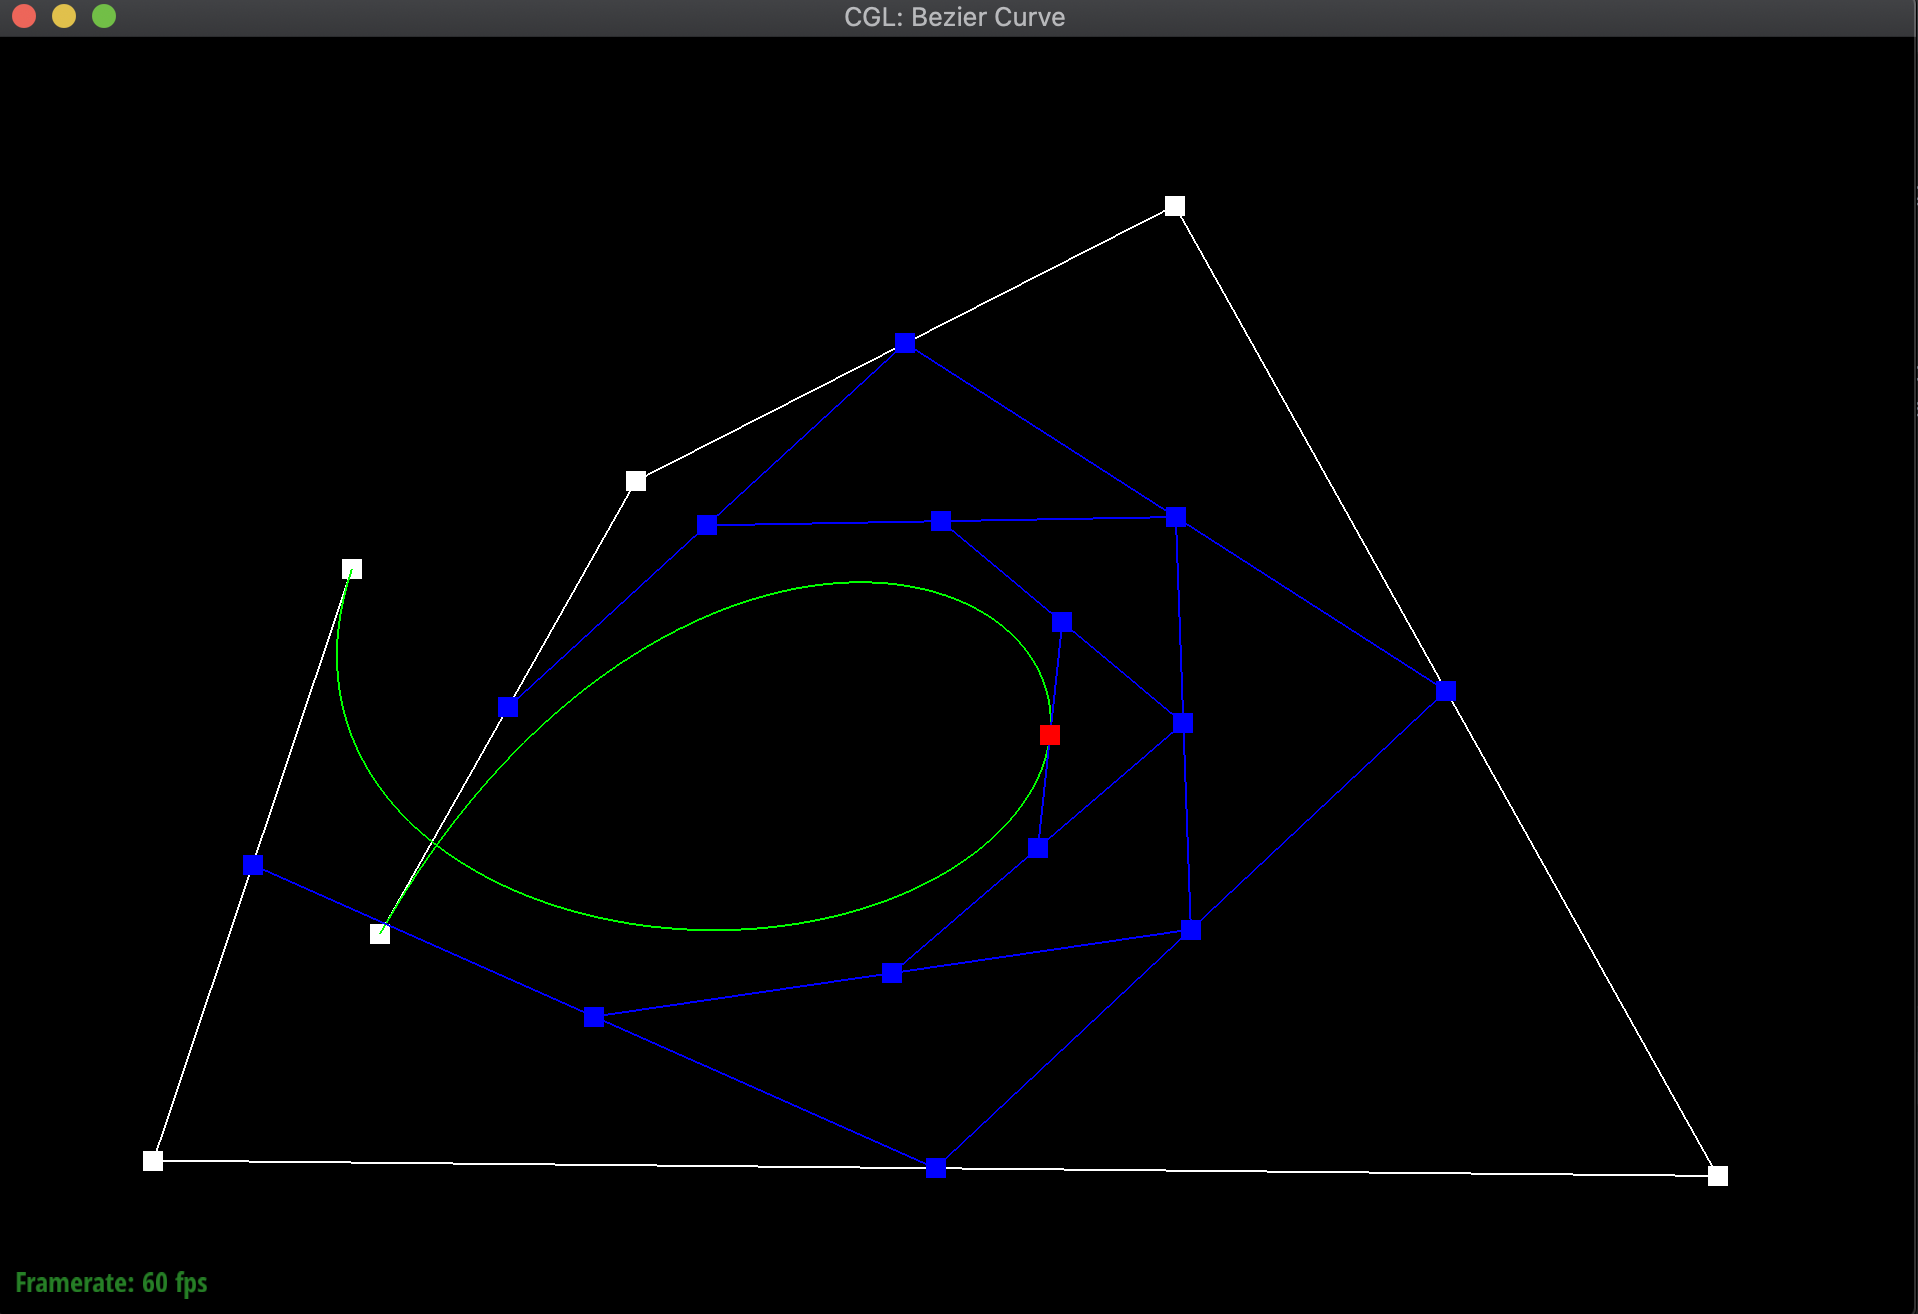Click the blue point on the white edge crossing the curve
Image resolution: width=1918 pixels, height=1314 pixels.
pyautogui.click(x=508, y=707)
